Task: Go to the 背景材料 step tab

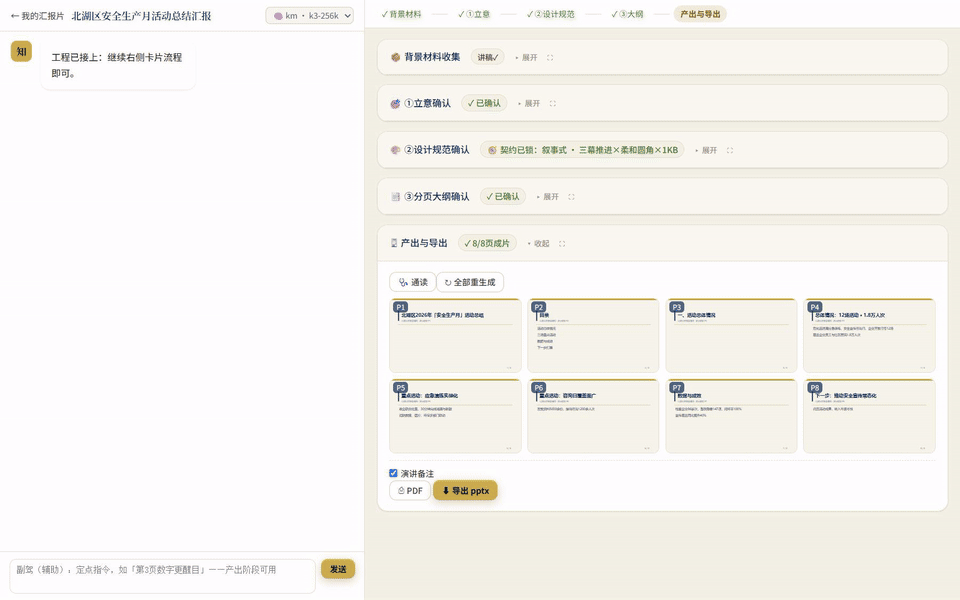Action: click(x=401, y=14)
